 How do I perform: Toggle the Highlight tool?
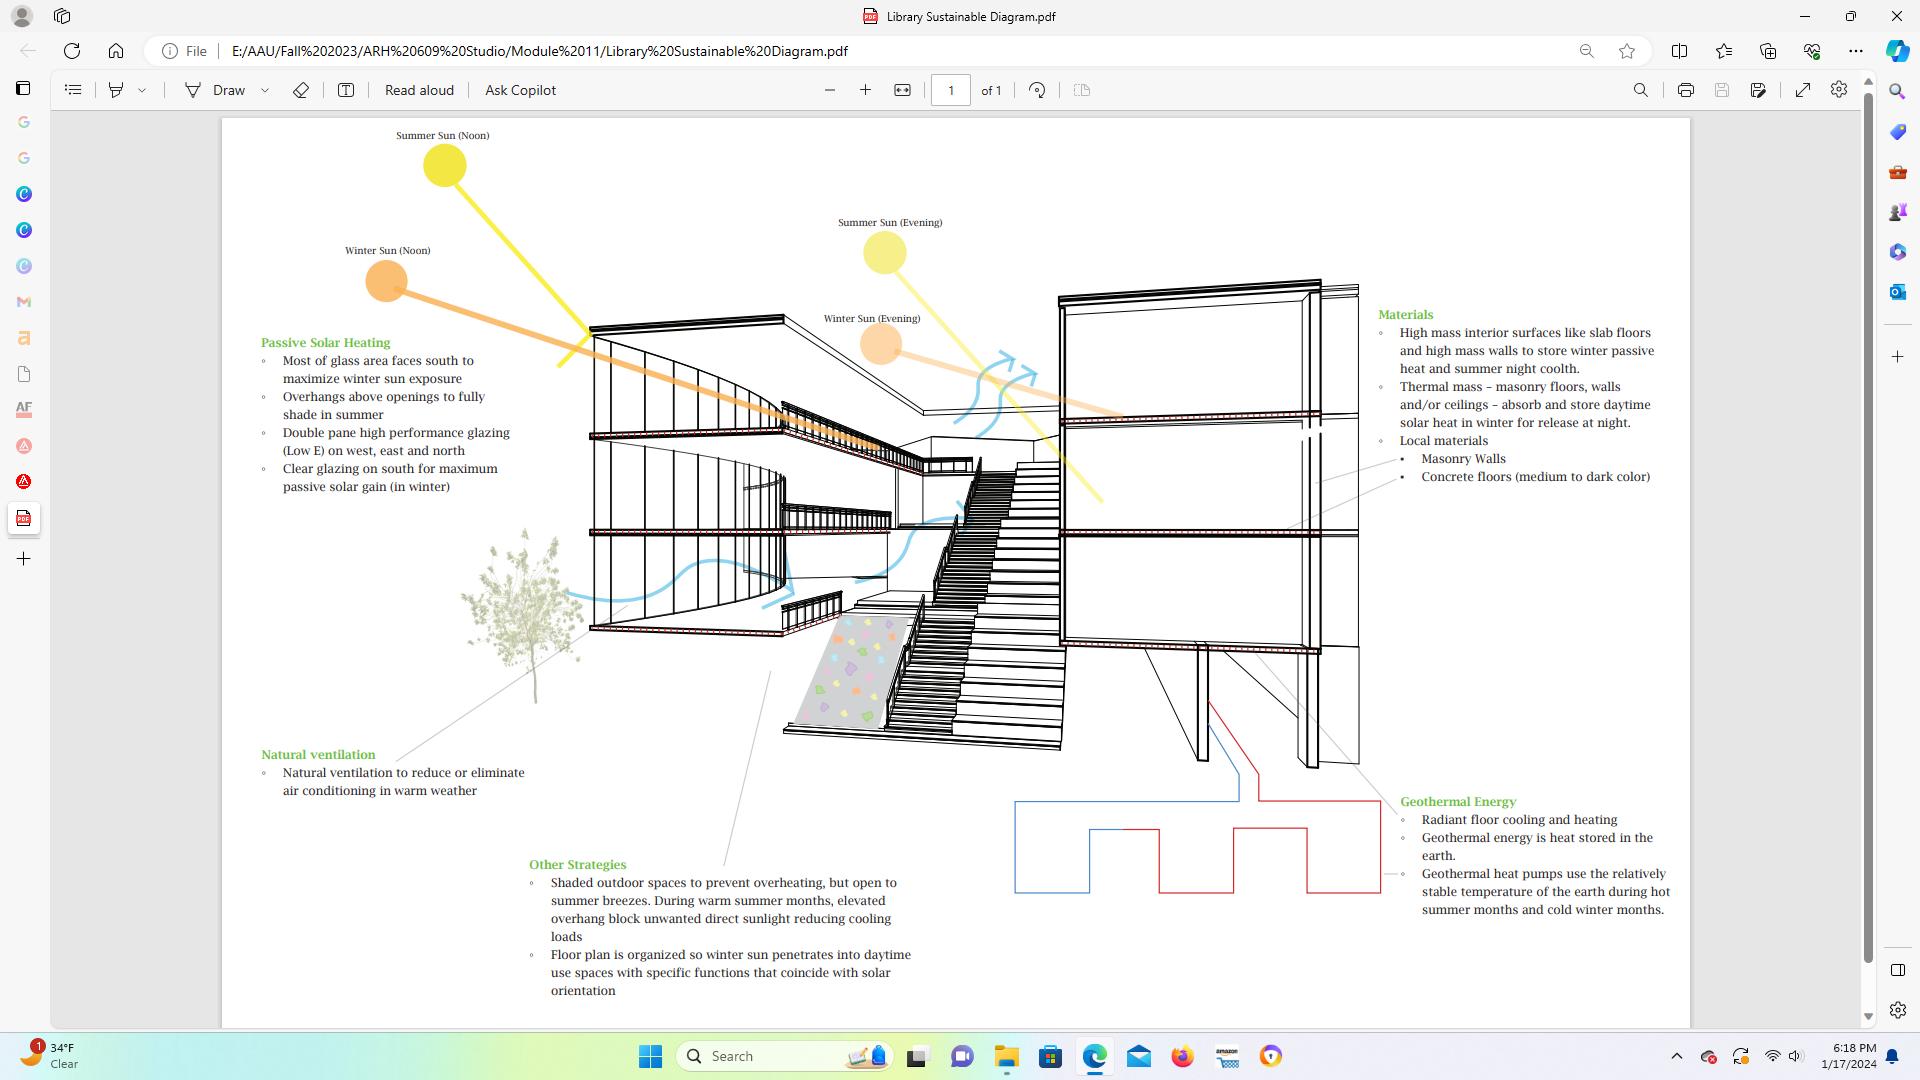coord(116,90)
